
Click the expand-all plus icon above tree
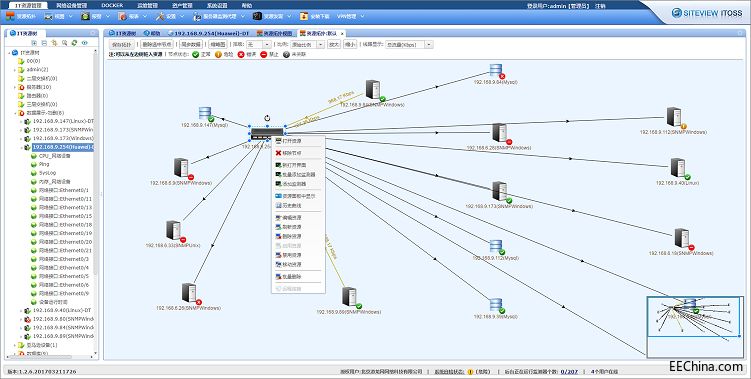(34, 43)
